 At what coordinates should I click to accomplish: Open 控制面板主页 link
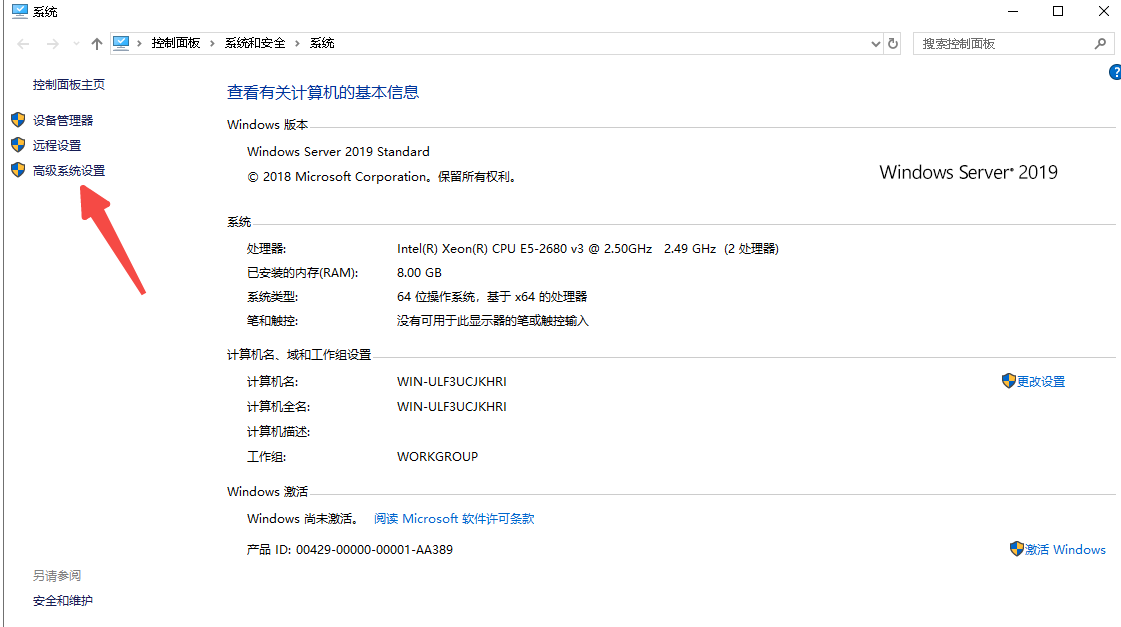tap(69, 84)
